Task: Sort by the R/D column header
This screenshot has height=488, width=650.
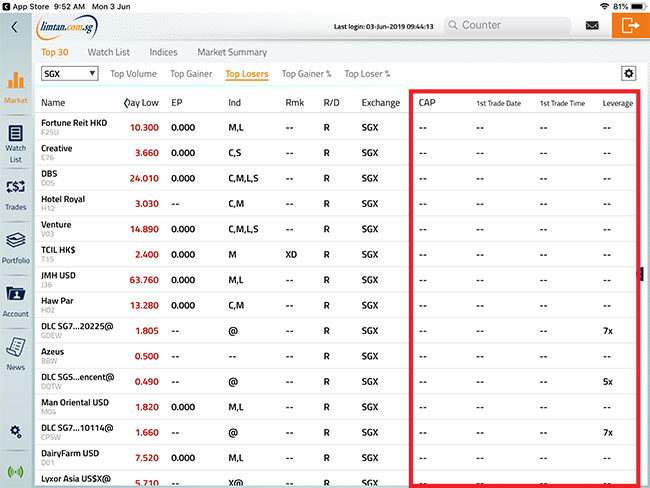Action: click(331, 103)
